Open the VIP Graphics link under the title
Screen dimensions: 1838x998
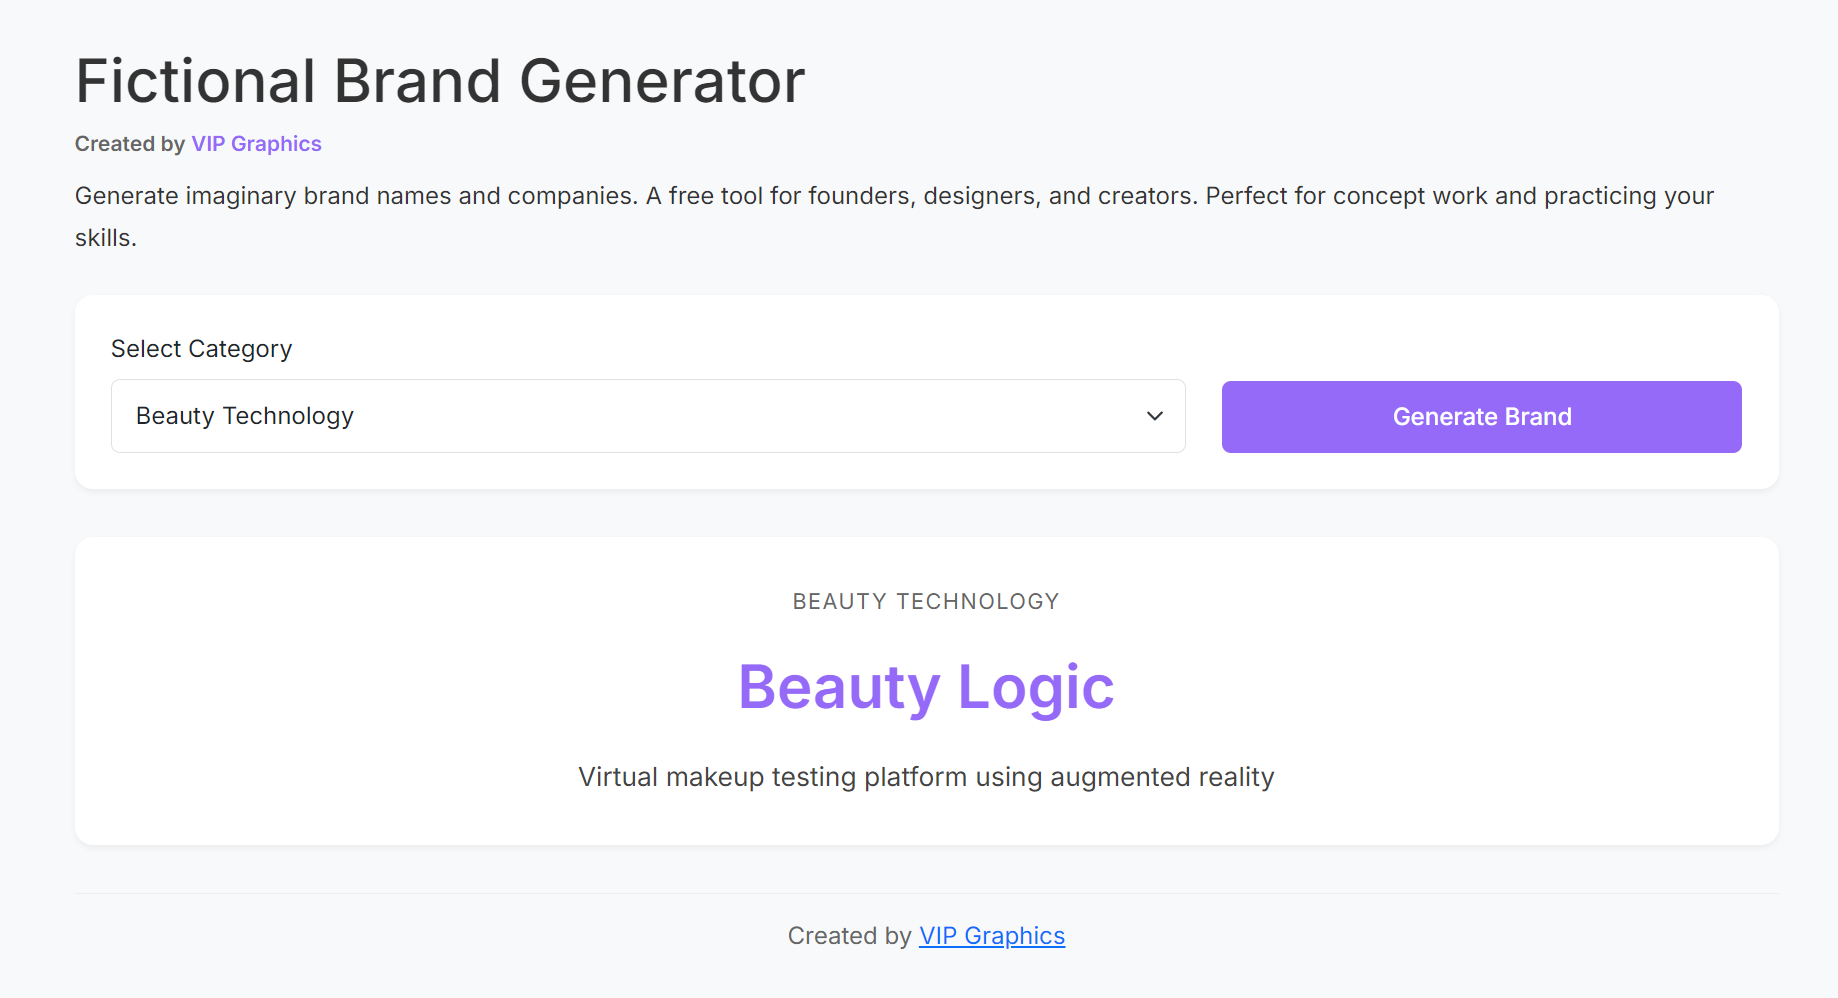pyautogui.click(x=255, y=143)
